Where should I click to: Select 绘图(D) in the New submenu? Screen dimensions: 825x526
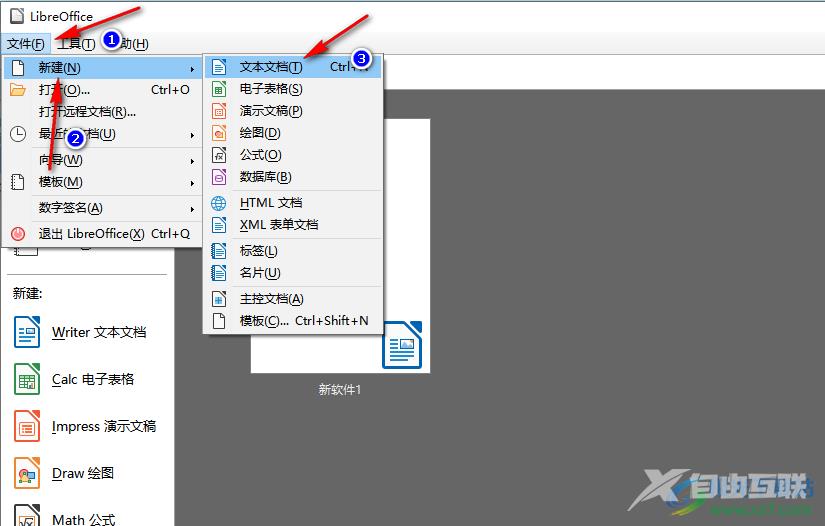293,133
